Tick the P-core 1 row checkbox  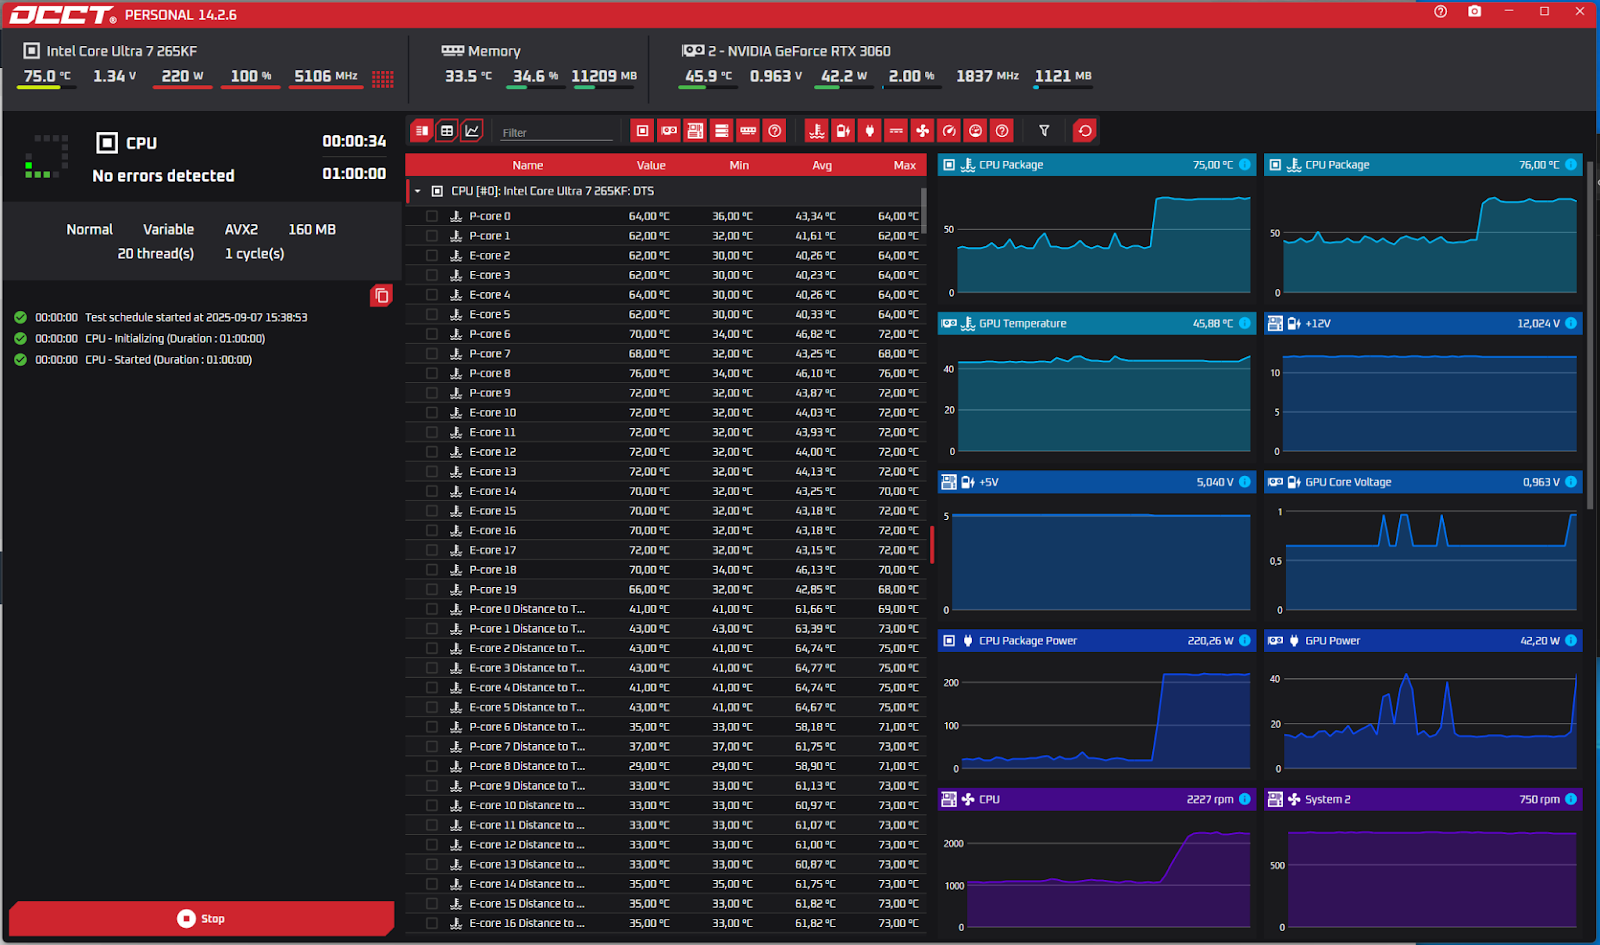point(432,236)
